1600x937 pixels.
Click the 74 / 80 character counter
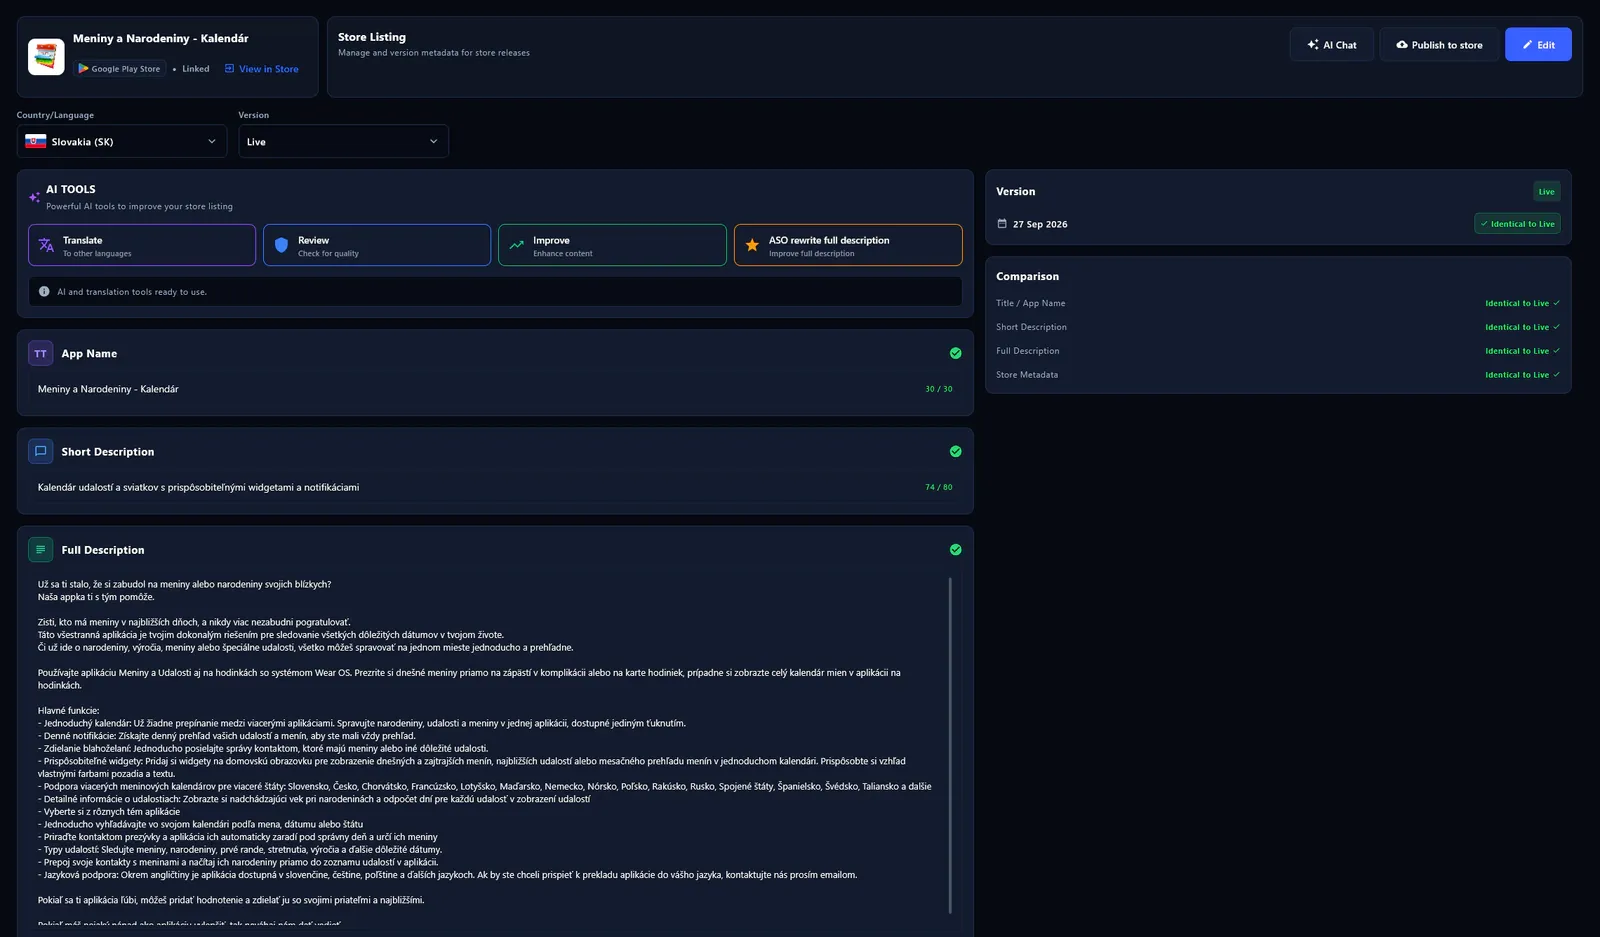pyautogui.click(x=938, y=487)
